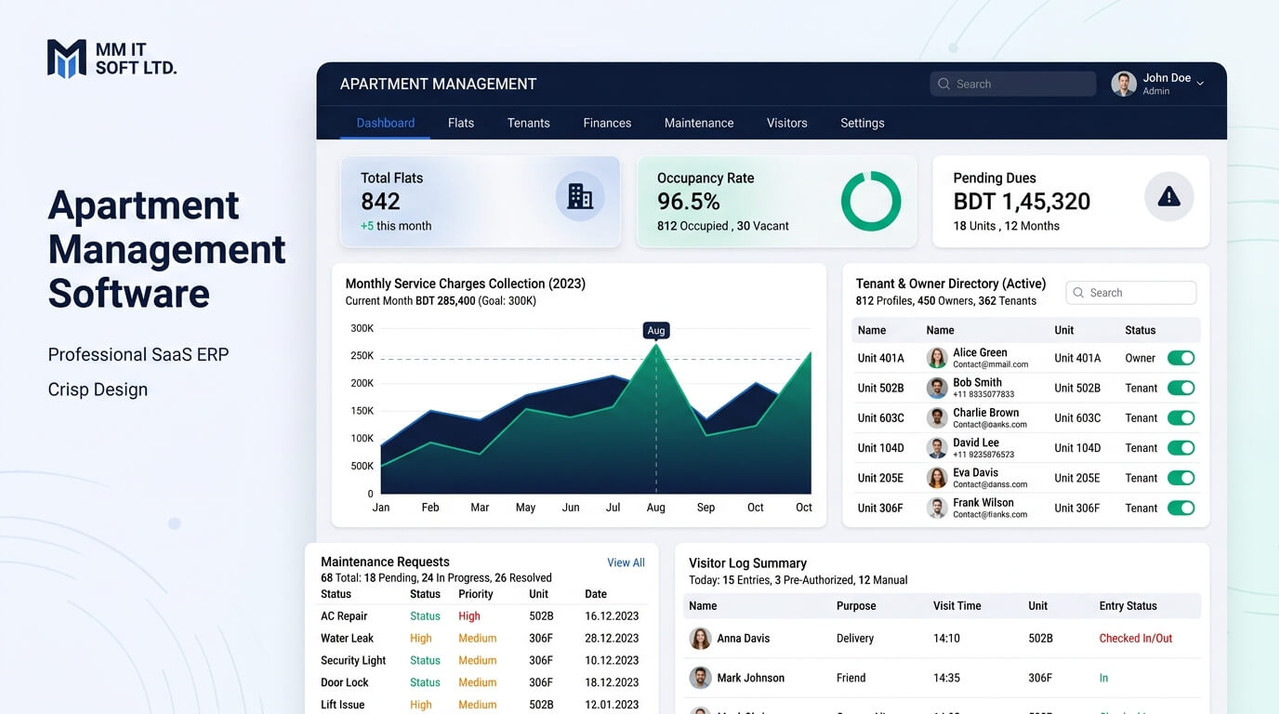This screenshot has height=714, width=1279.
Task: Click the warning triangle icon in Pending Dues
Action: [1169, 196]
